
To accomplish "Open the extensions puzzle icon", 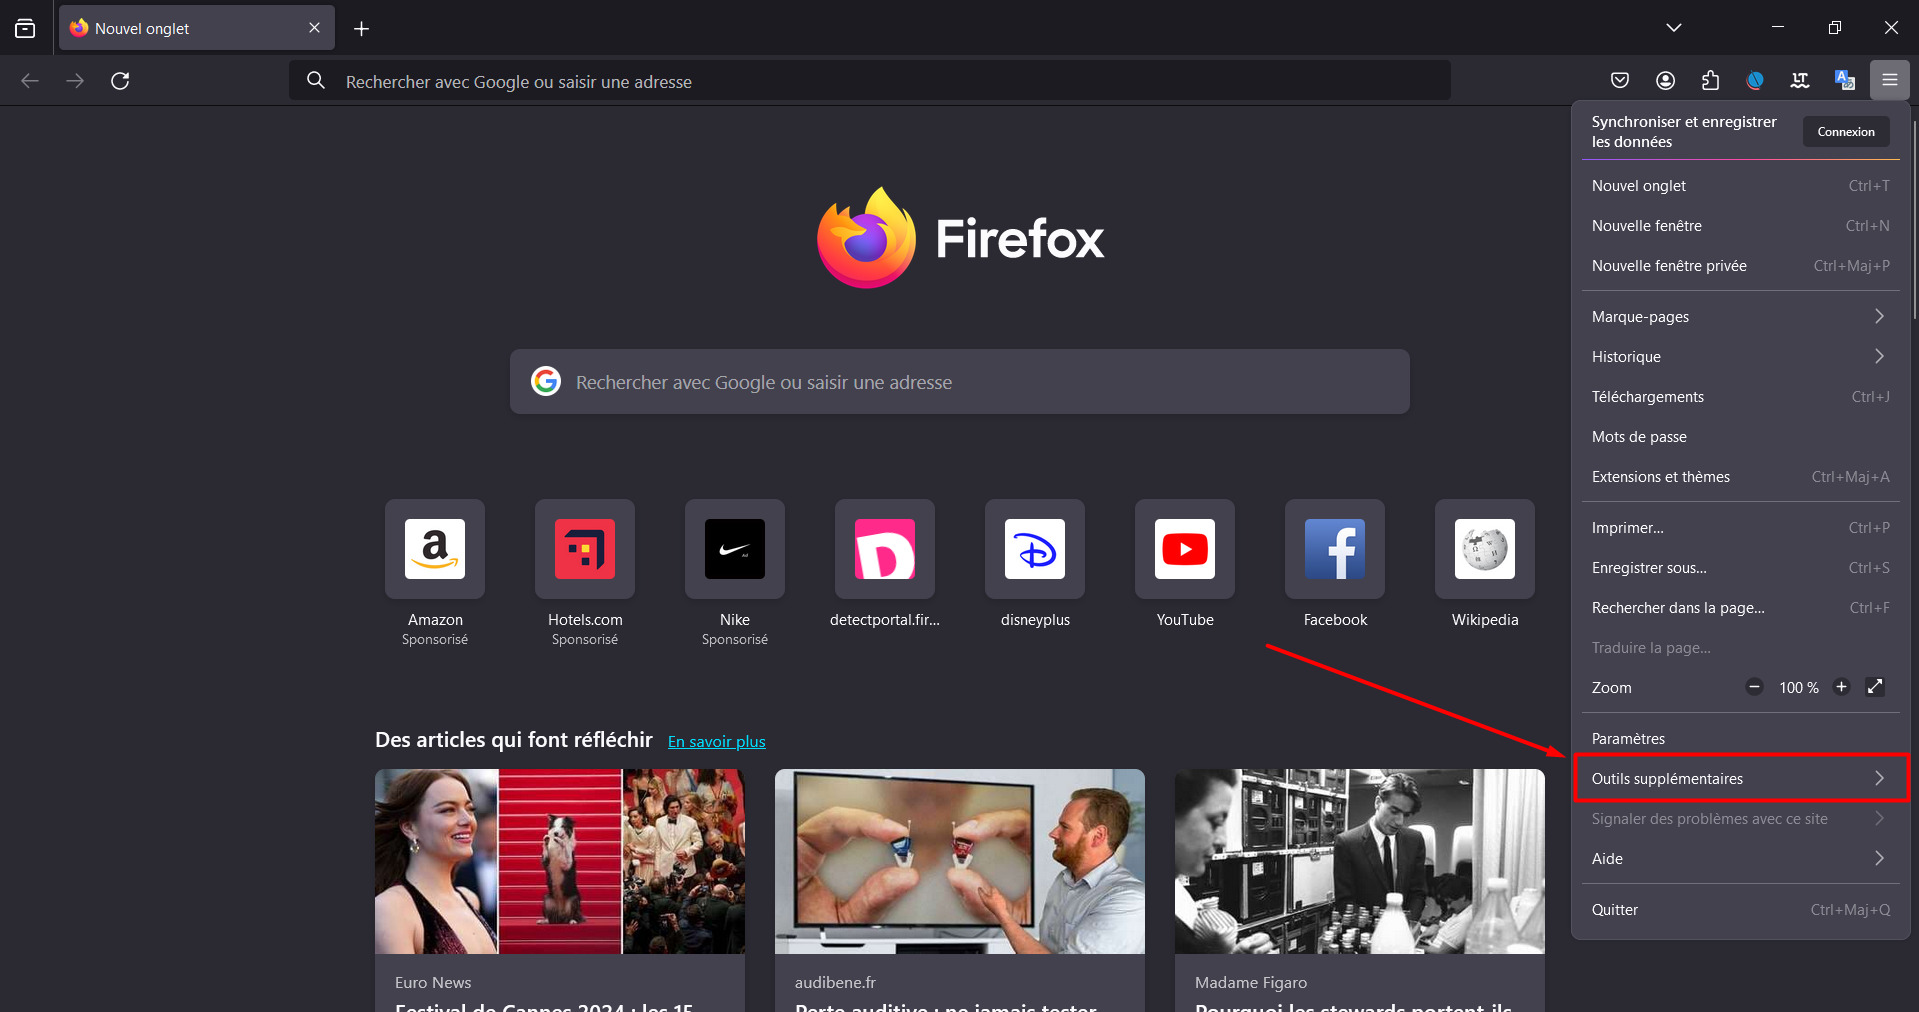I will tap(1710, 80).
